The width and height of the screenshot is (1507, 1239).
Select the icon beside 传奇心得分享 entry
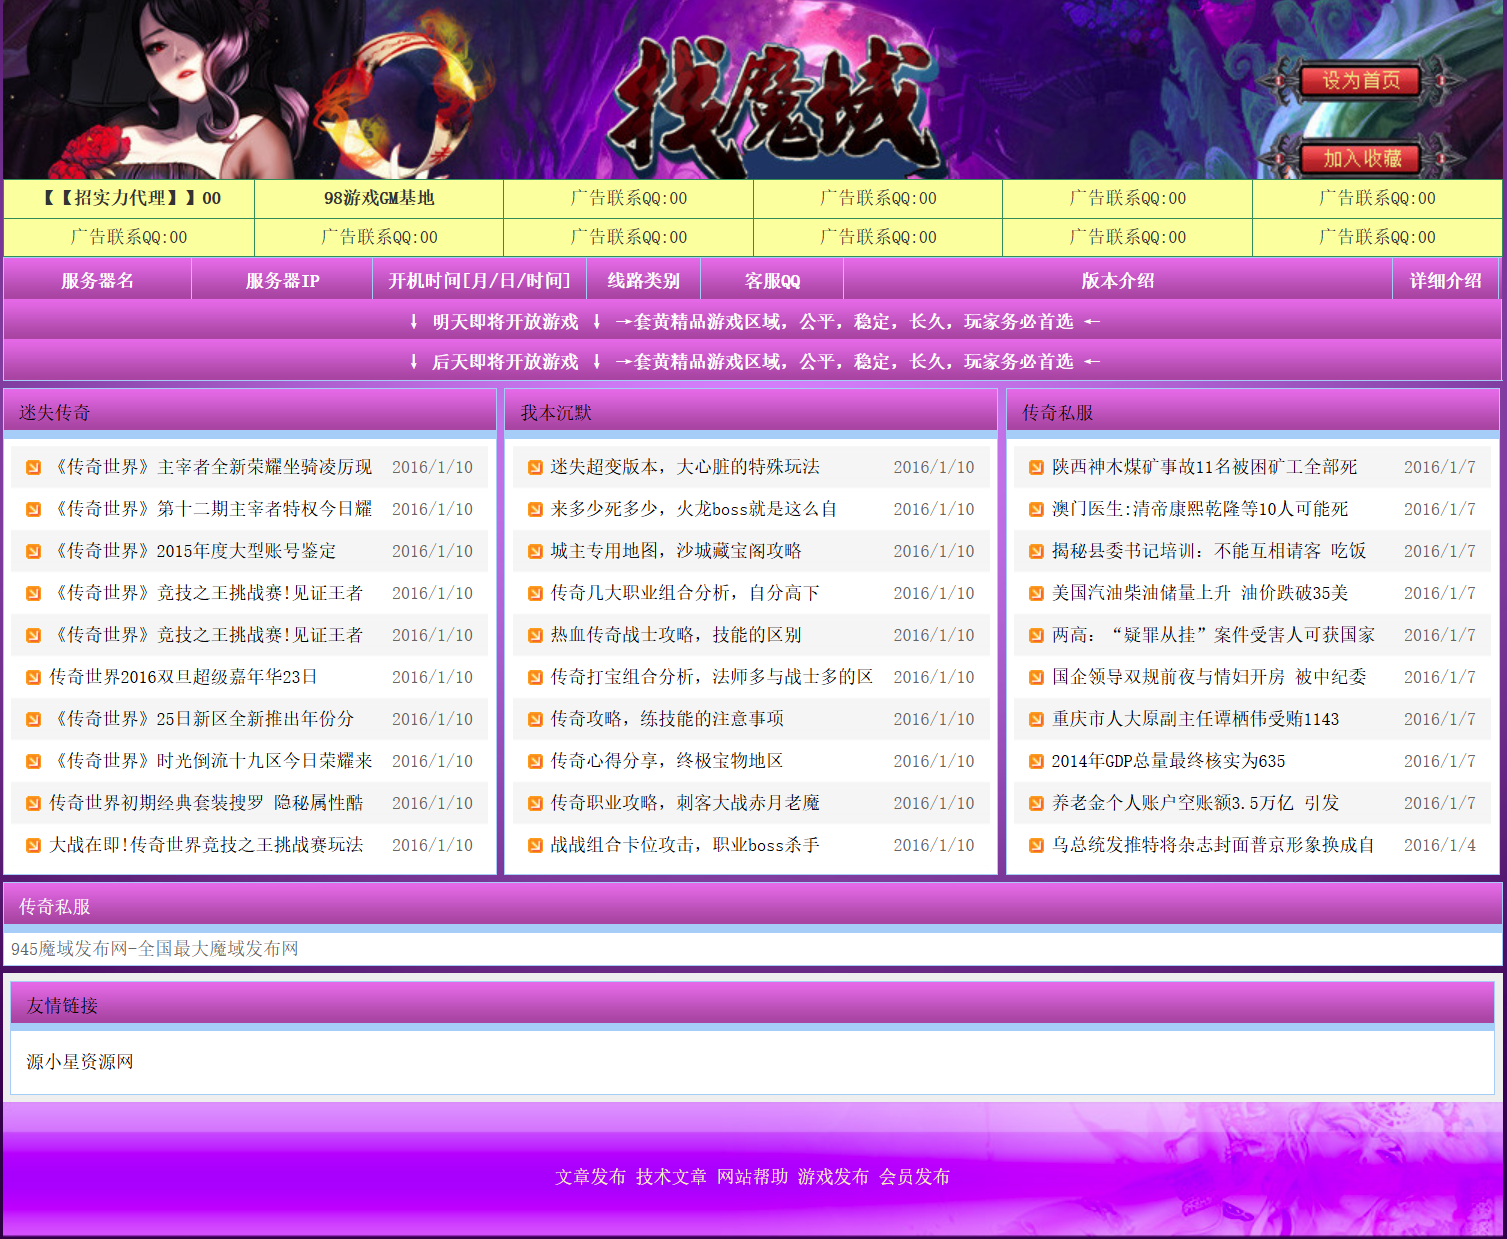click(533, 761)
